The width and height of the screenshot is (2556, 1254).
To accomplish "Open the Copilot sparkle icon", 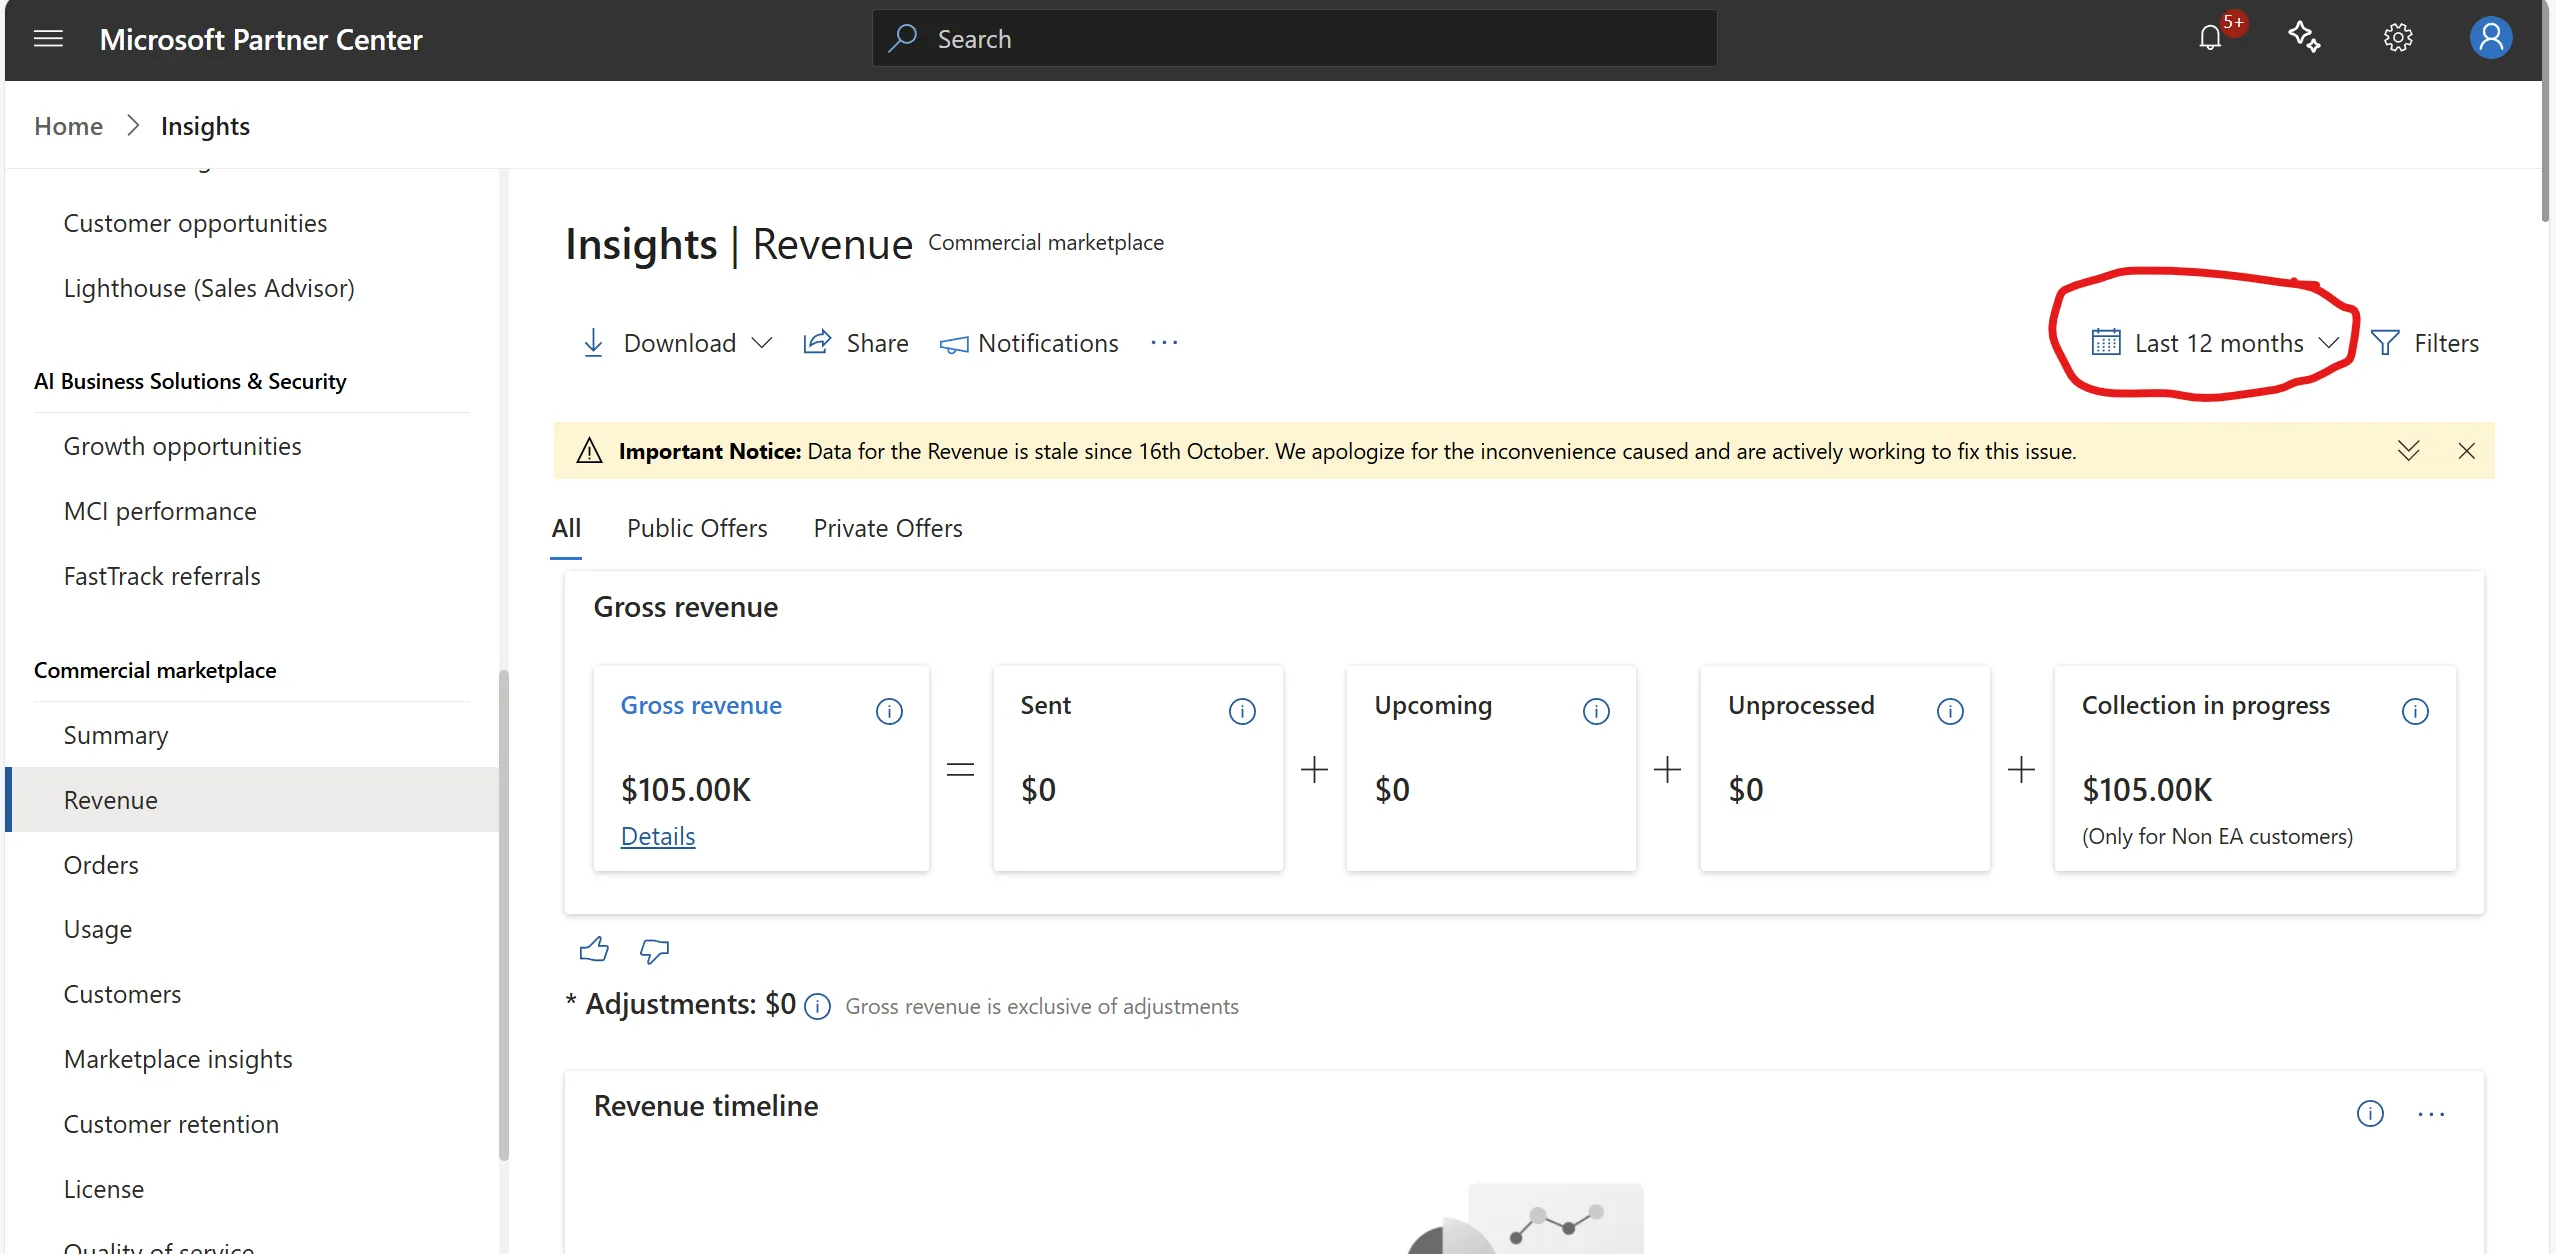I will click(2304, 38).
